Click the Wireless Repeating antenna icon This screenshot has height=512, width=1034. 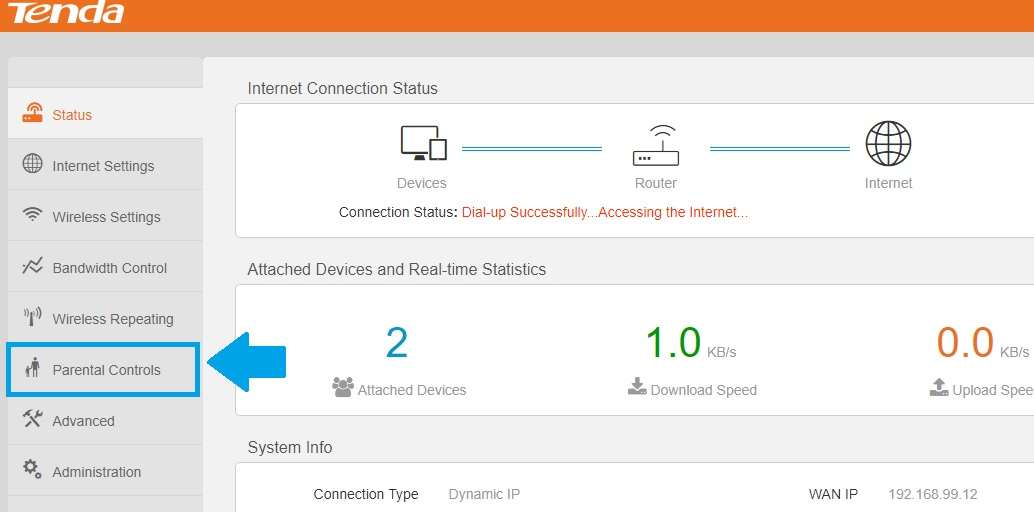32,317
